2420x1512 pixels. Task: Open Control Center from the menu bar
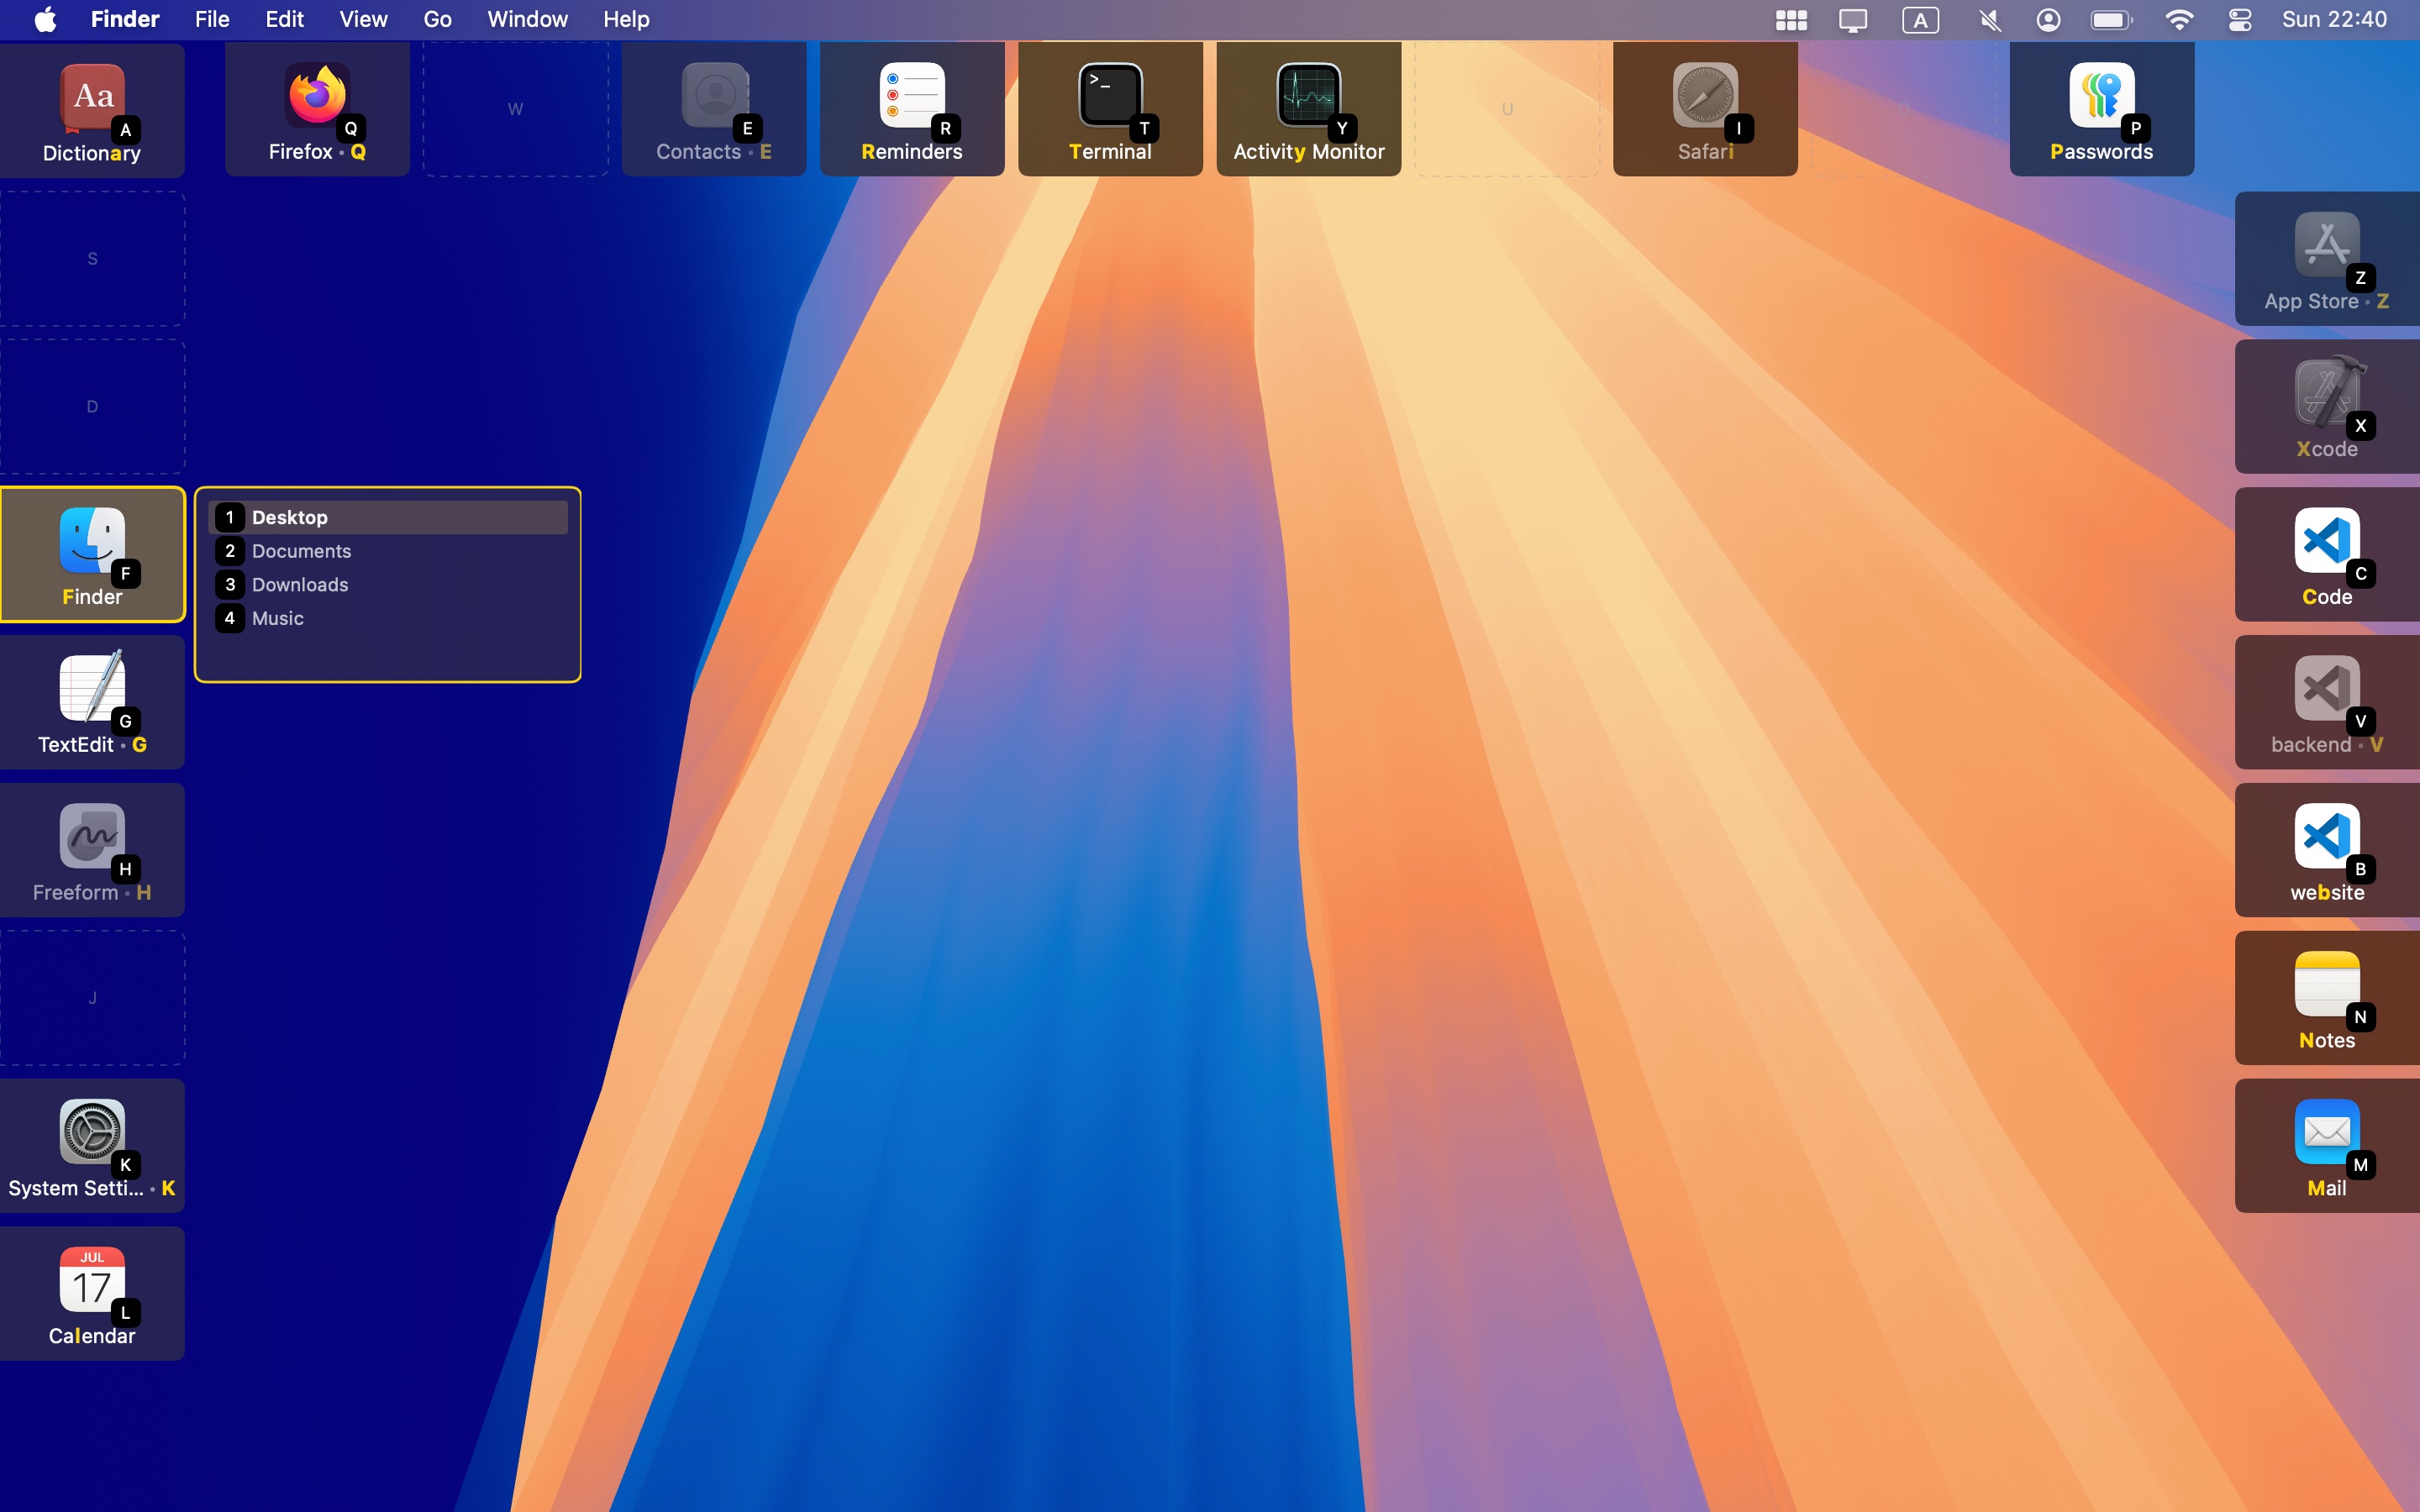2240,20
